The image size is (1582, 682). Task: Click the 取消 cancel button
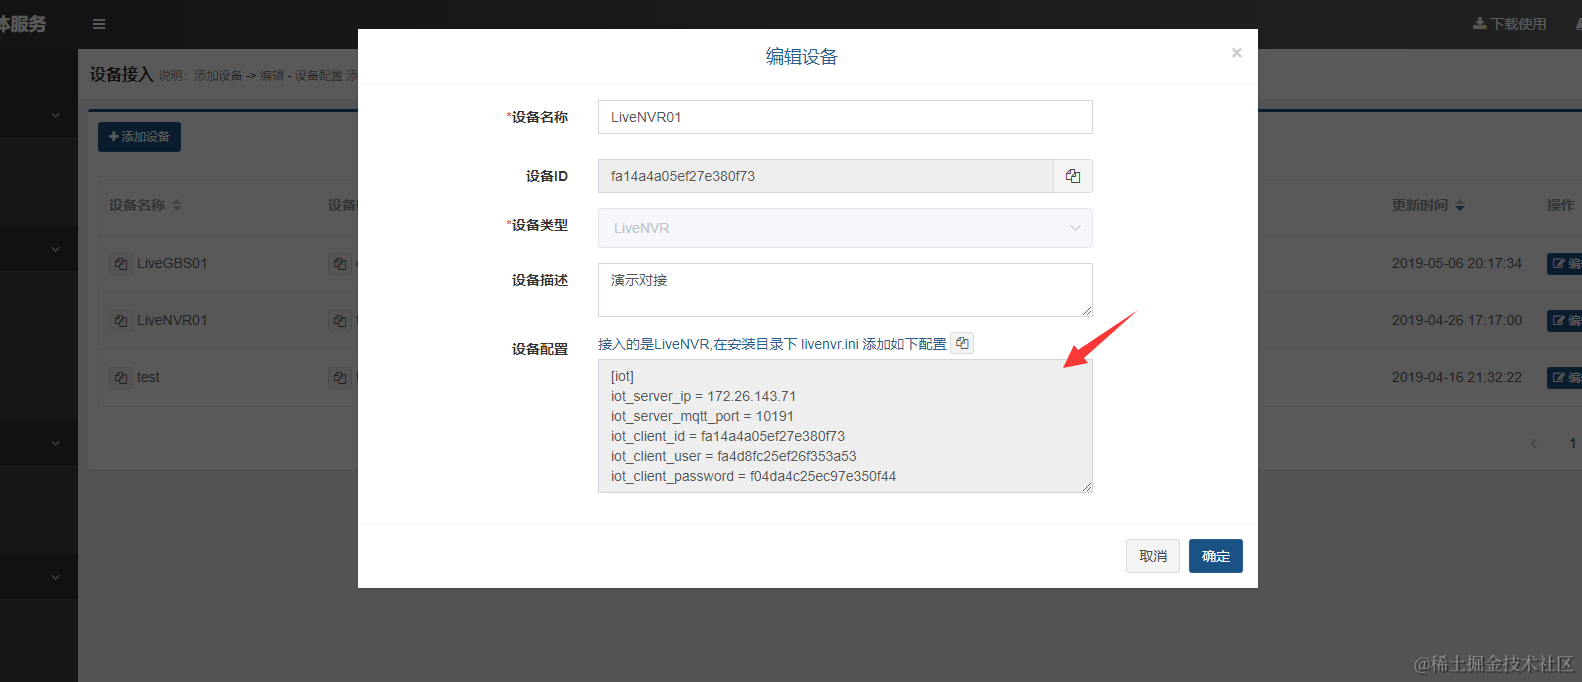(1153, 556)
